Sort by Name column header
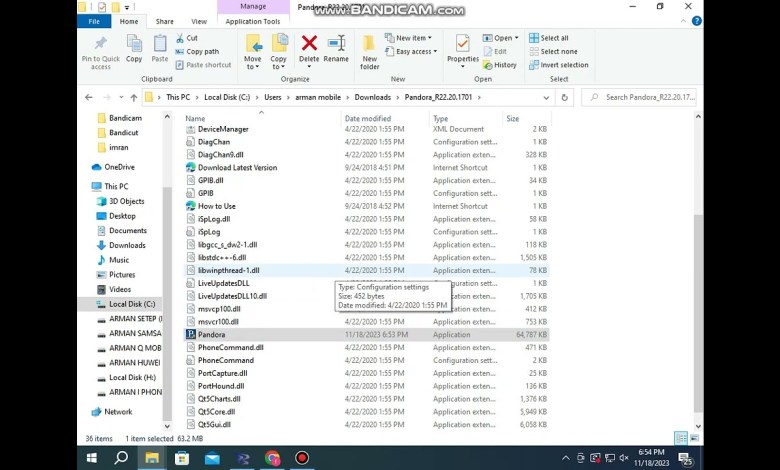The image size is (780, 470). point(195,118)
